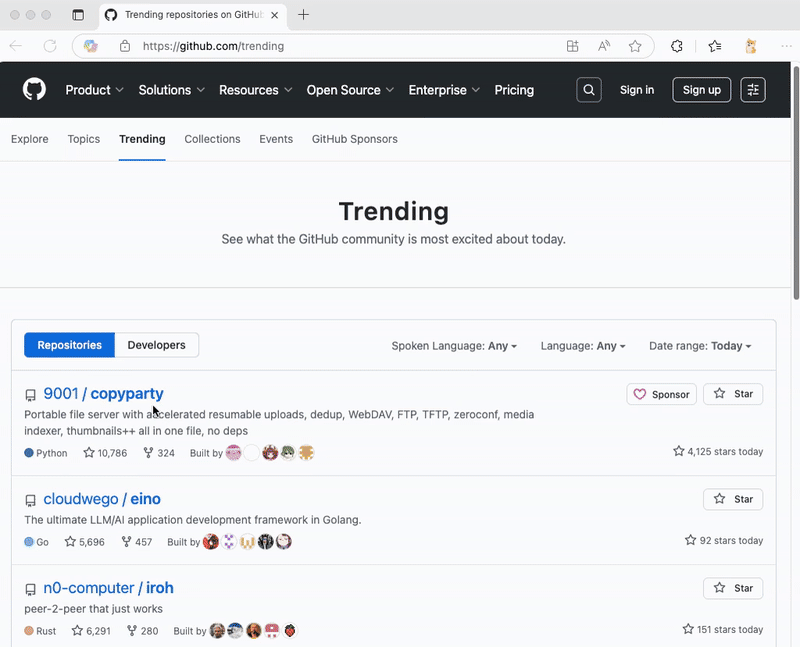Reload the page with refresh icon

(x=50, y=46)
